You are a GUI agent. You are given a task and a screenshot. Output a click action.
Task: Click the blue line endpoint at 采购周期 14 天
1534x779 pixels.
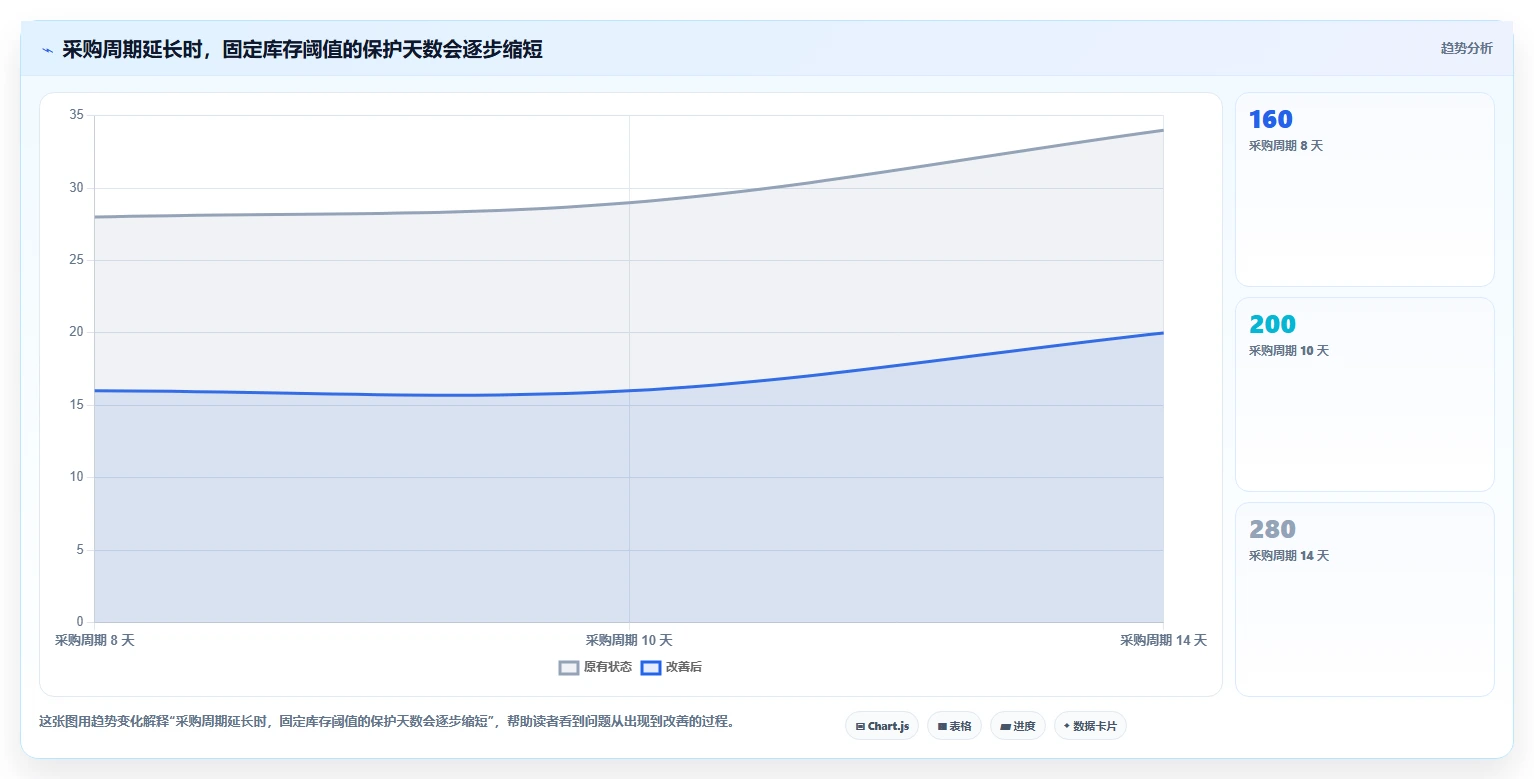[1163, 333]
